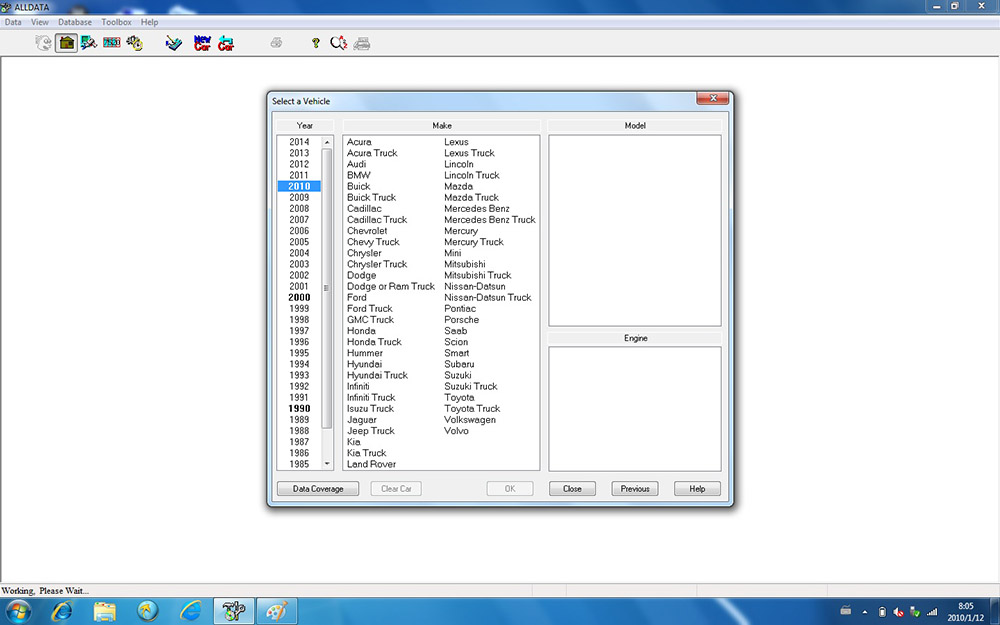Select Mini in the Make list
This screenshot has height=625, width=1000.
click(452, 253)
